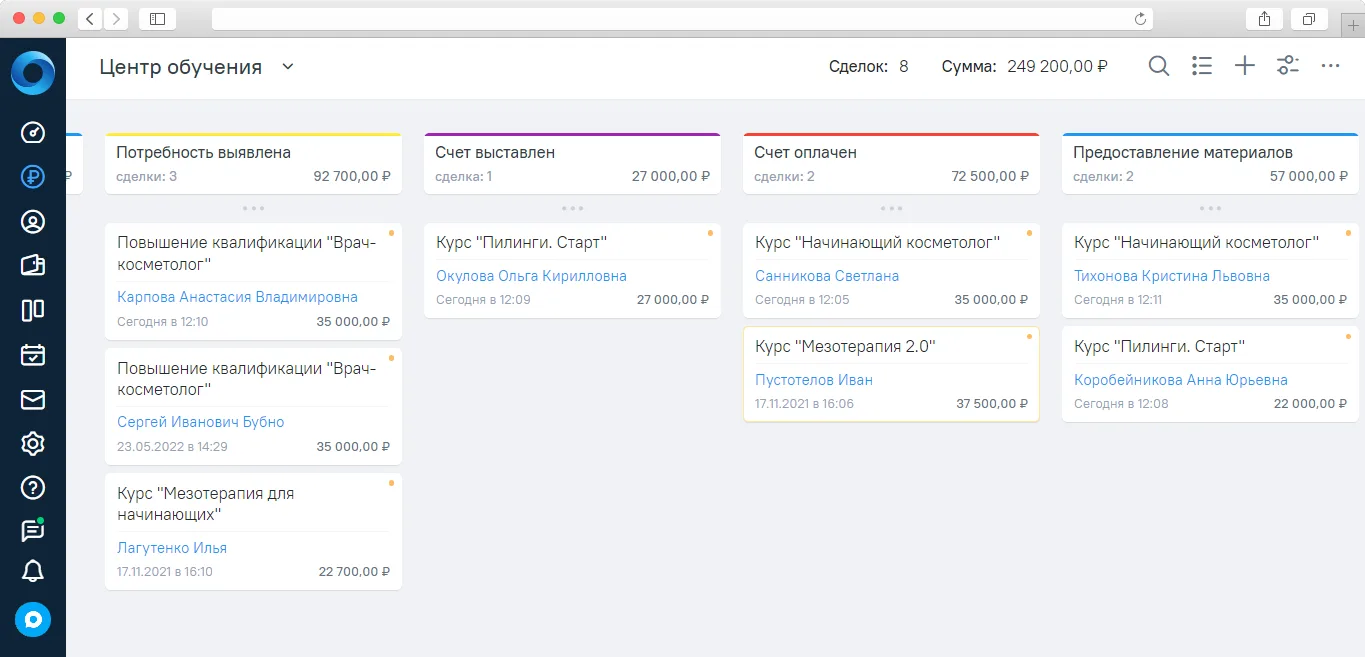
Task: Open contact Окулова Ольга Кирилловна
Action: click(531, 276)
